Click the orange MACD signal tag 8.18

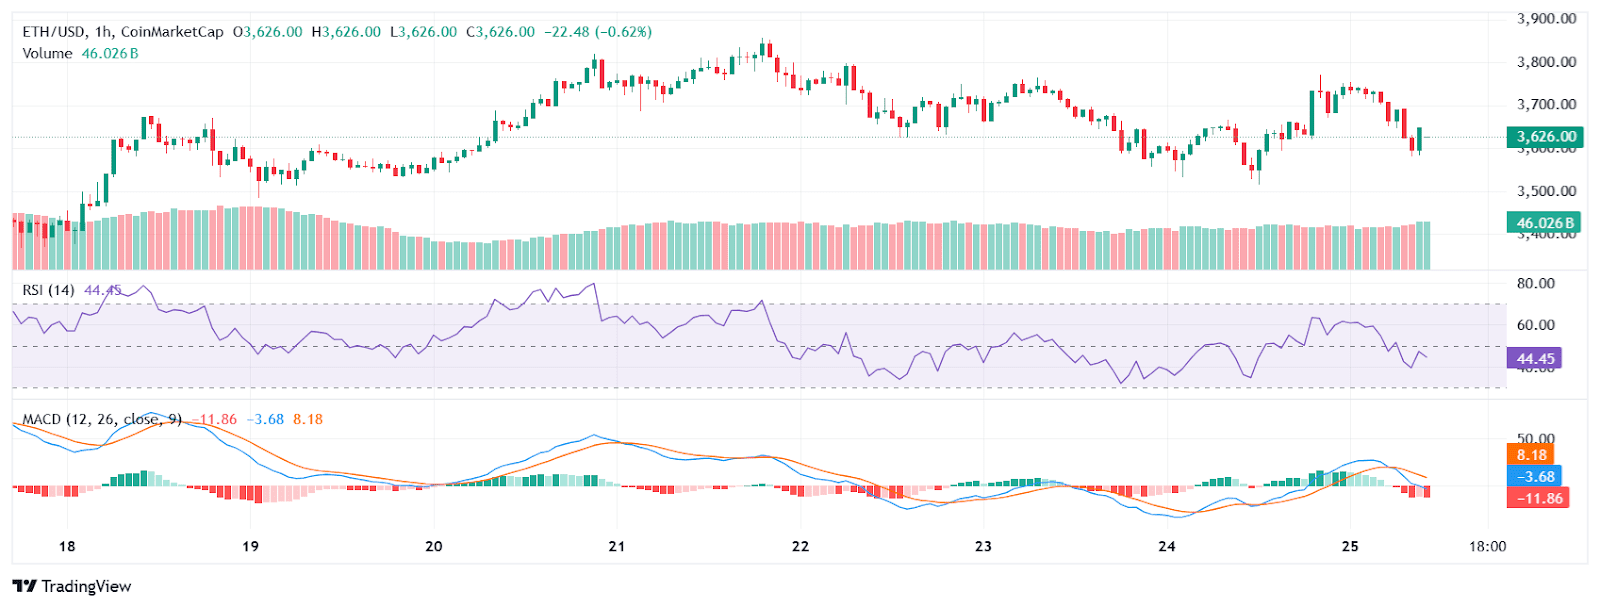(1531, 455)
